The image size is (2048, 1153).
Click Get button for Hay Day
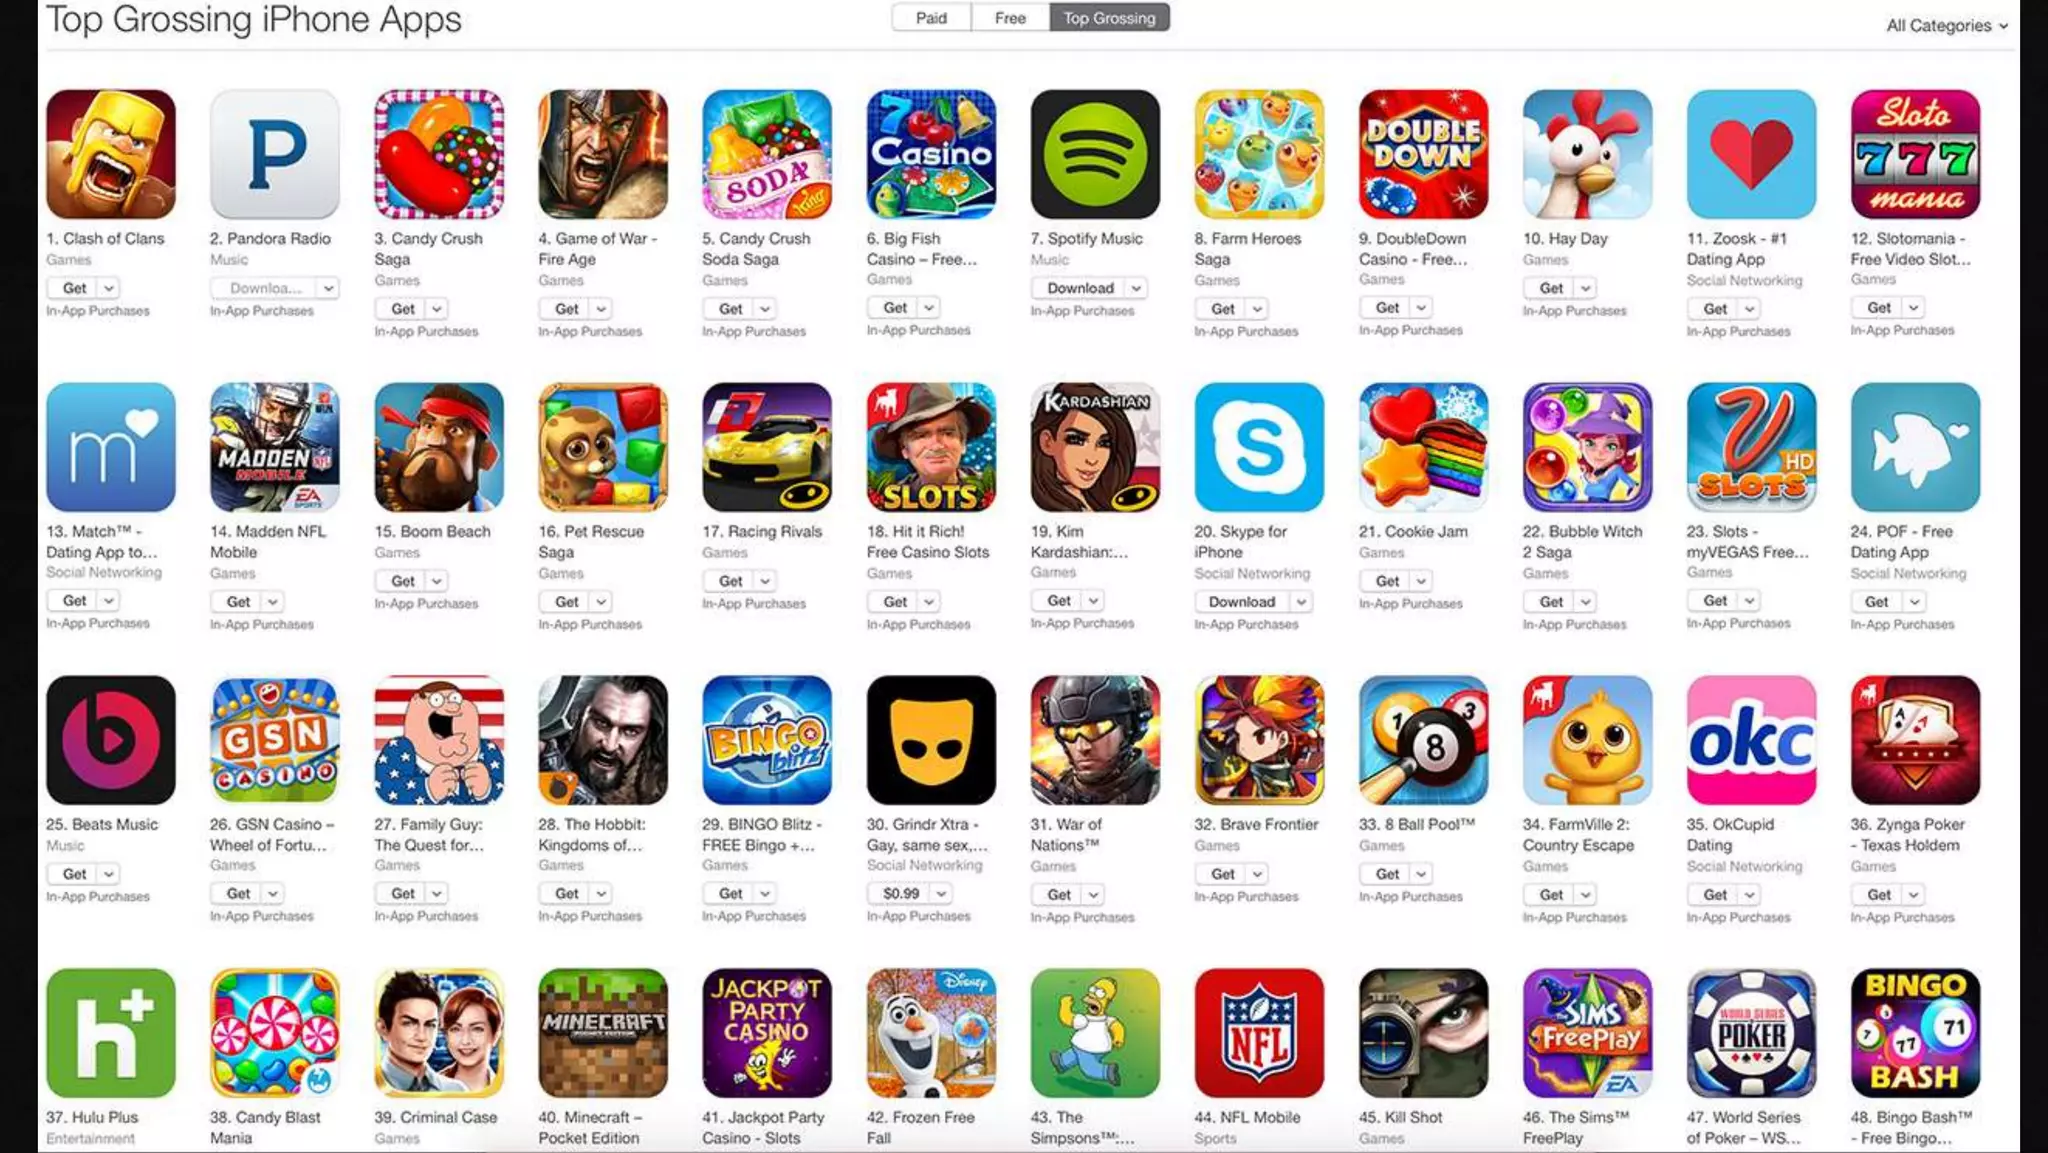click(1551, 288)
